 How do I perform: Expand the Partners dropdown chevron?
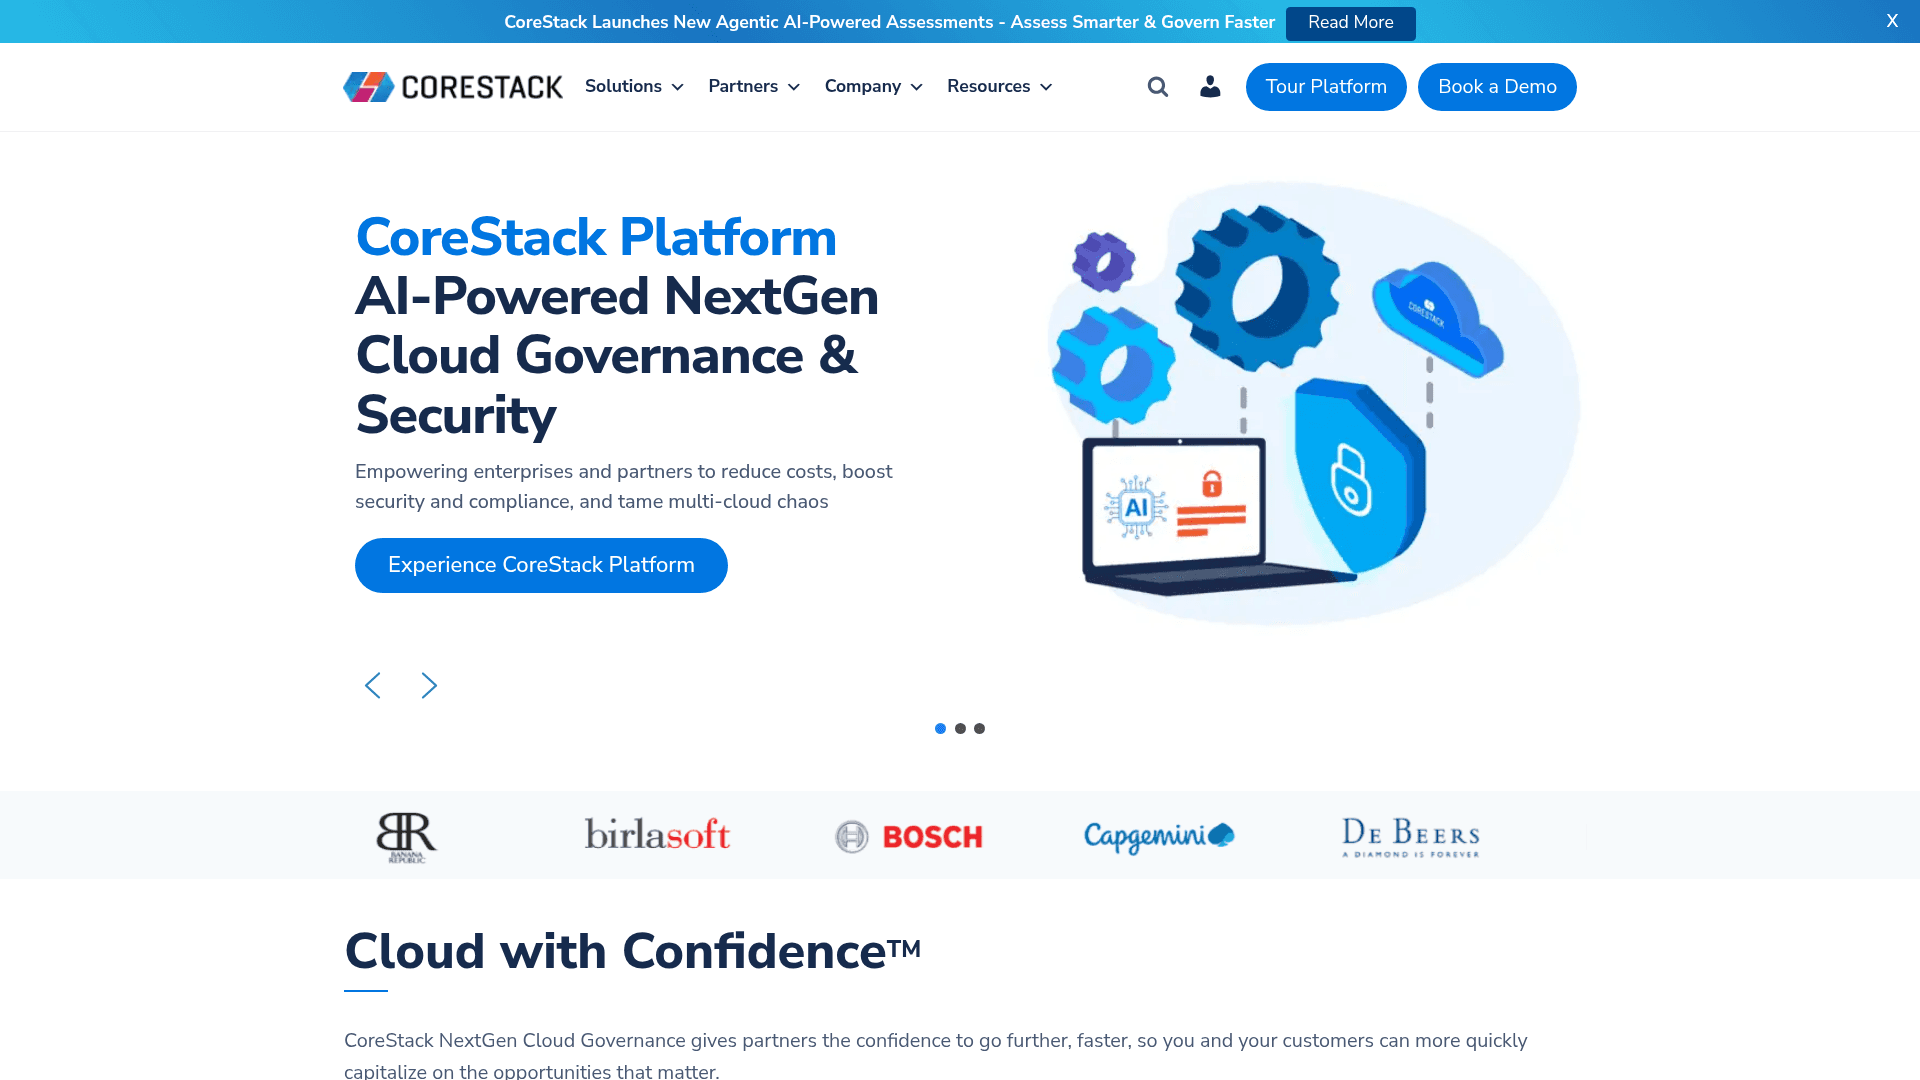pos(794,87)
